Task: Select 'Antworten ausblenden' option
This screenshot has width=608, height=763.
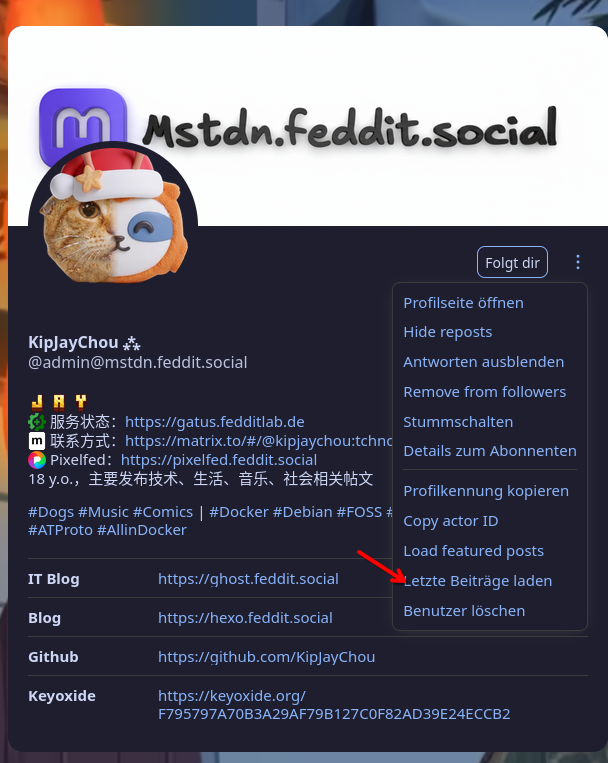Action: coord(483,362)
